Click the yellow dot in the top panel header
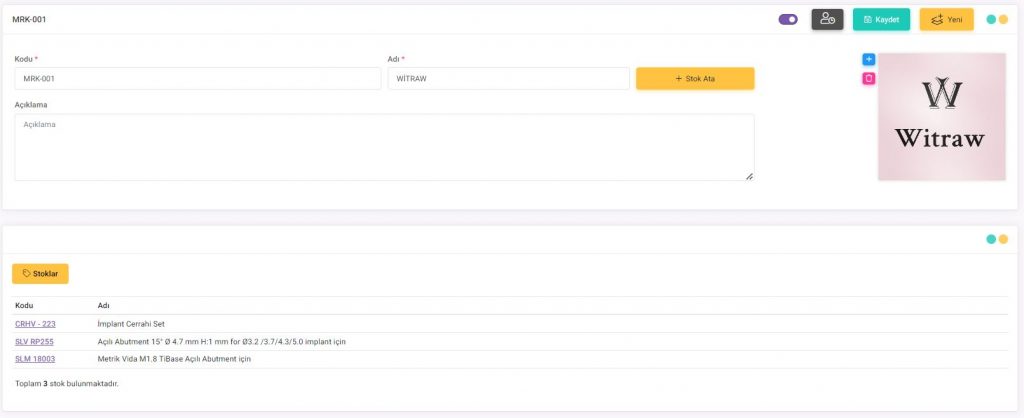Image resolution: width=1024 pixels, height=418 pixels. coord(1003,19)
